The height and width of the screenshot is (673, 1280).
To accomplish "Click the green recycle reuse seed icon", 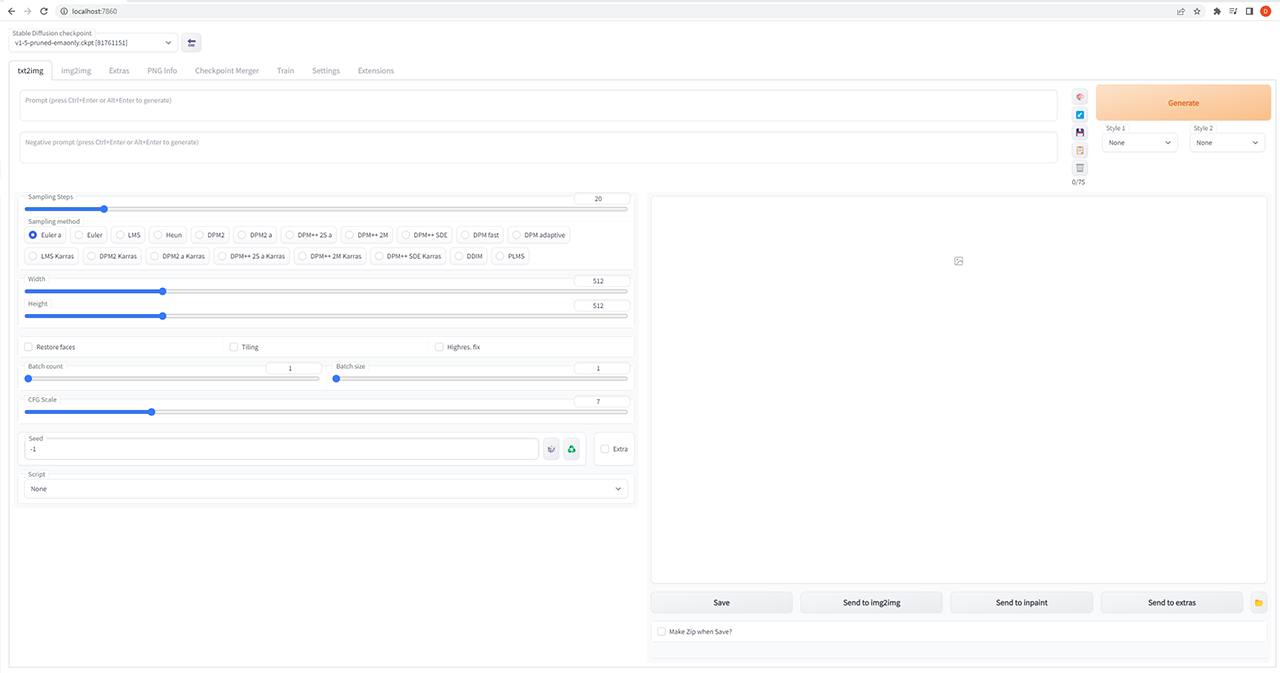I will (x=572, y=449).
